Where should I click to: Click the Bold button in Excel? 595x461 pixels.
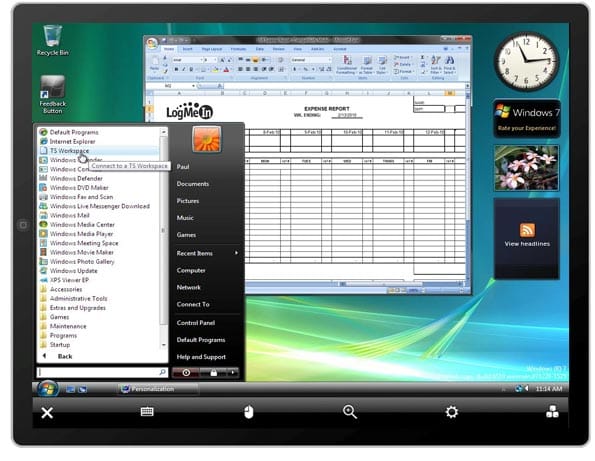coord(176,69)
